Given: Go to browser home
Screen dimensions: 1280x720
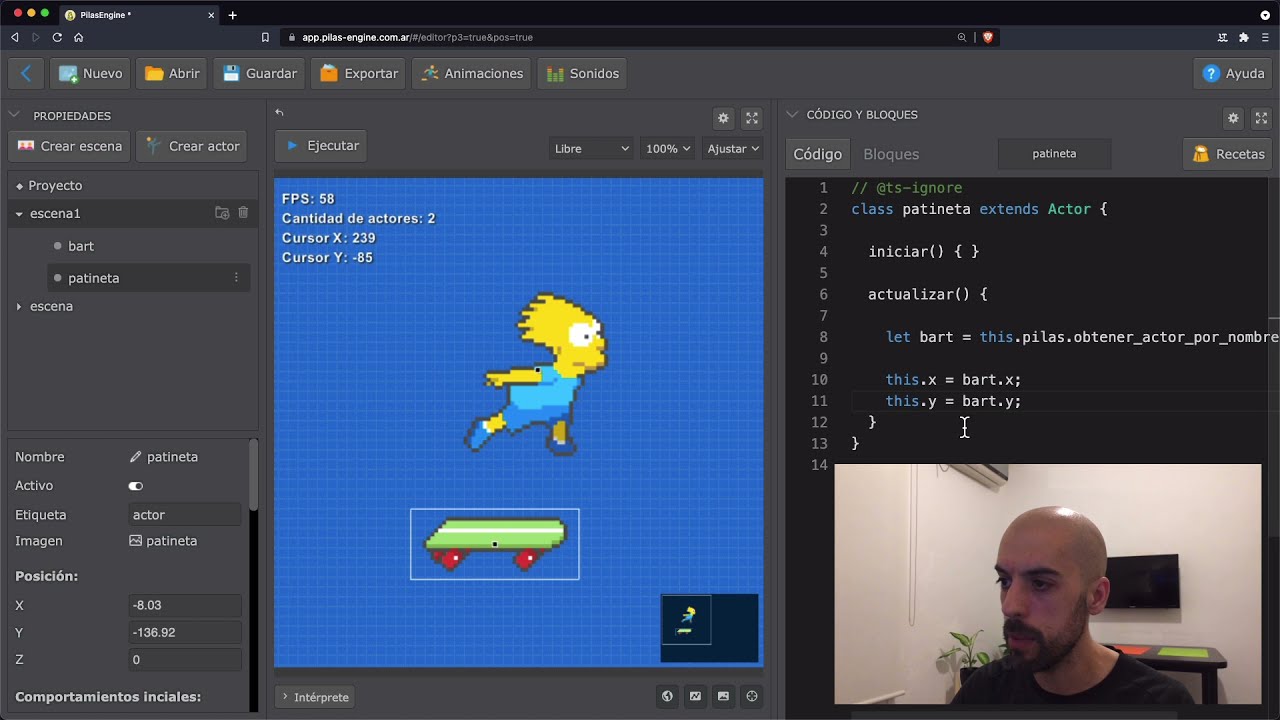Looking at the screenshot, I should 79,37.
